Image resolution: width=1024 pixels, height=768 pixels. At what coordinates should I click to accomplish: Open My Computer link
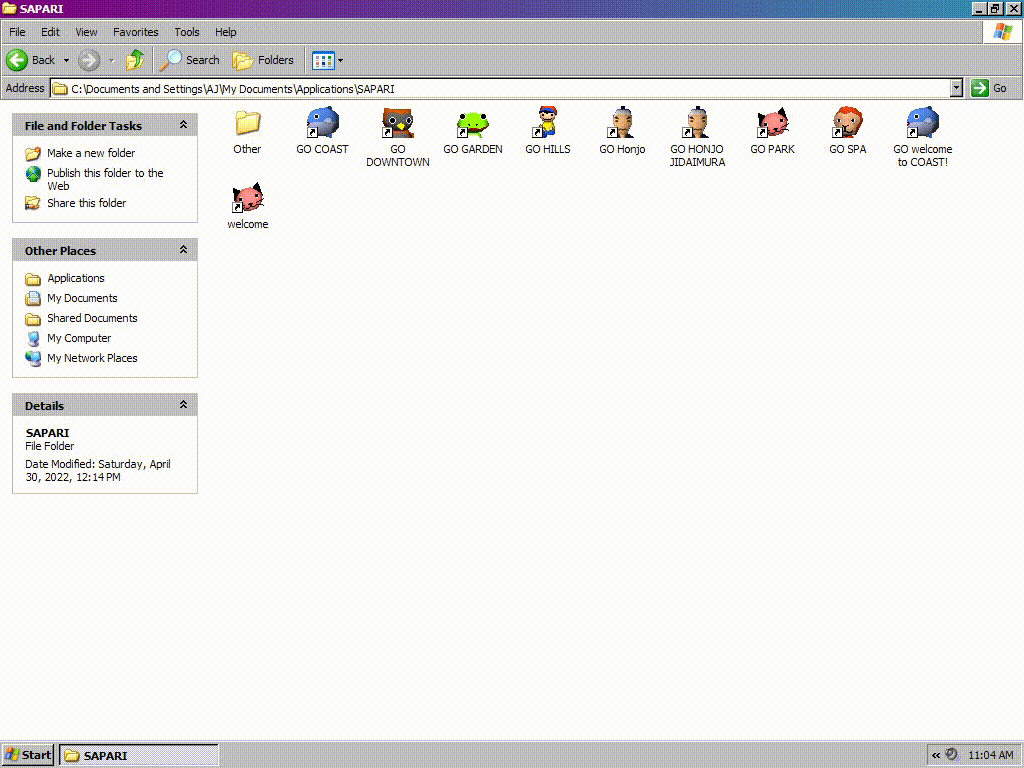pyautogui.click(x=79, y=338)
